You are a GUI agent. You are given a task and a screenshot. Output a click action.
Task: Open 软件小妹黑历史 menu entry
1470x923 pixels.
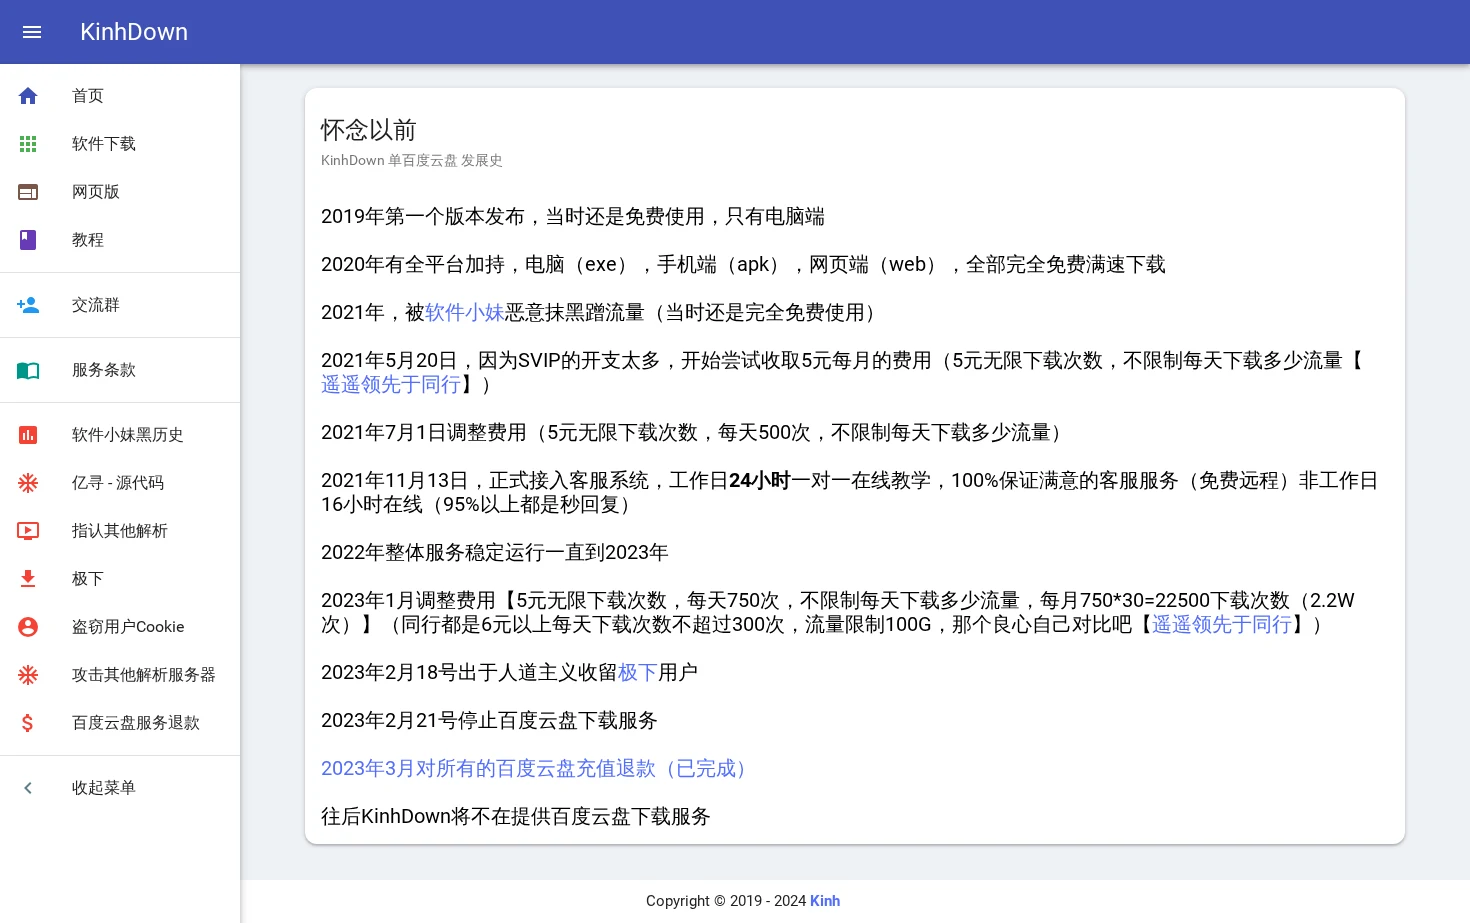[x=120, y=435]
